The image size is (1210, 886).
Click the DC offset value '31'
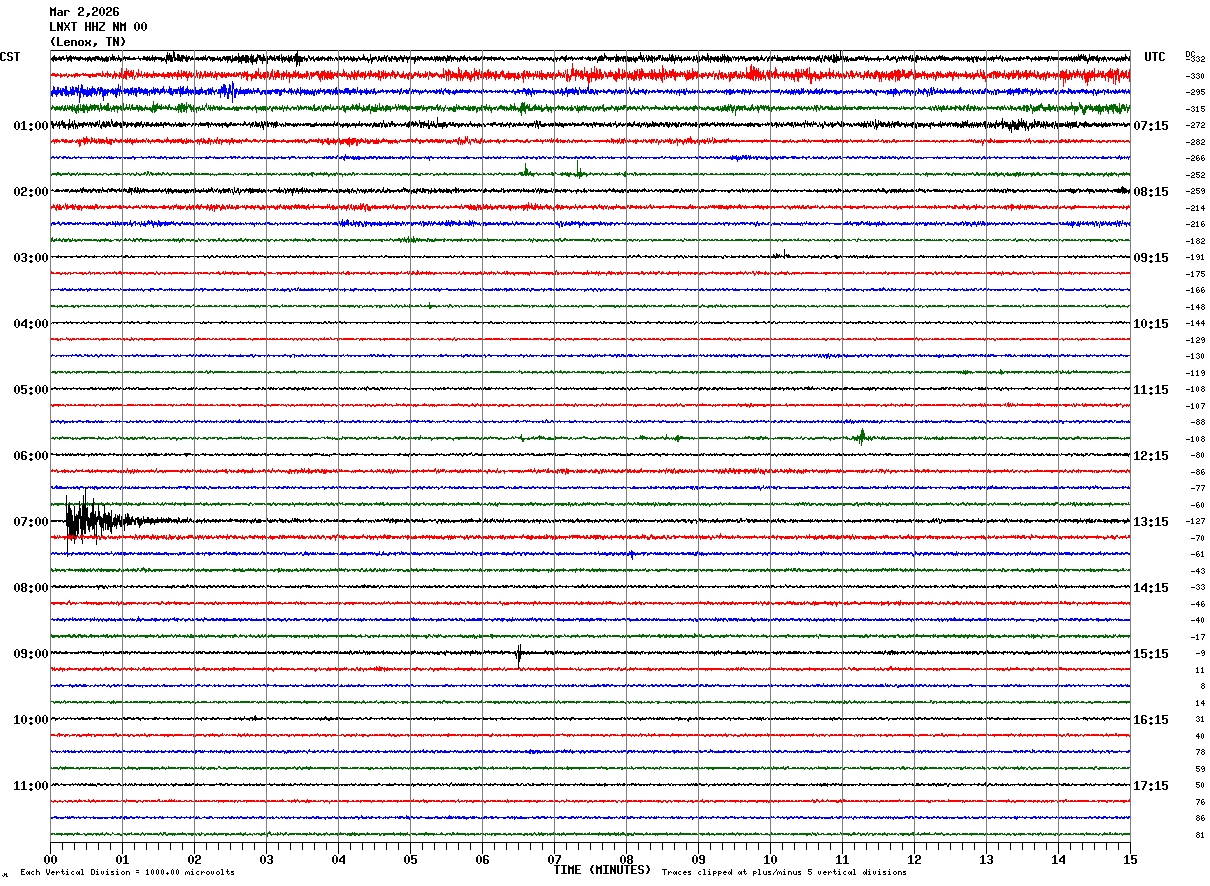[x=1200, y=719]
